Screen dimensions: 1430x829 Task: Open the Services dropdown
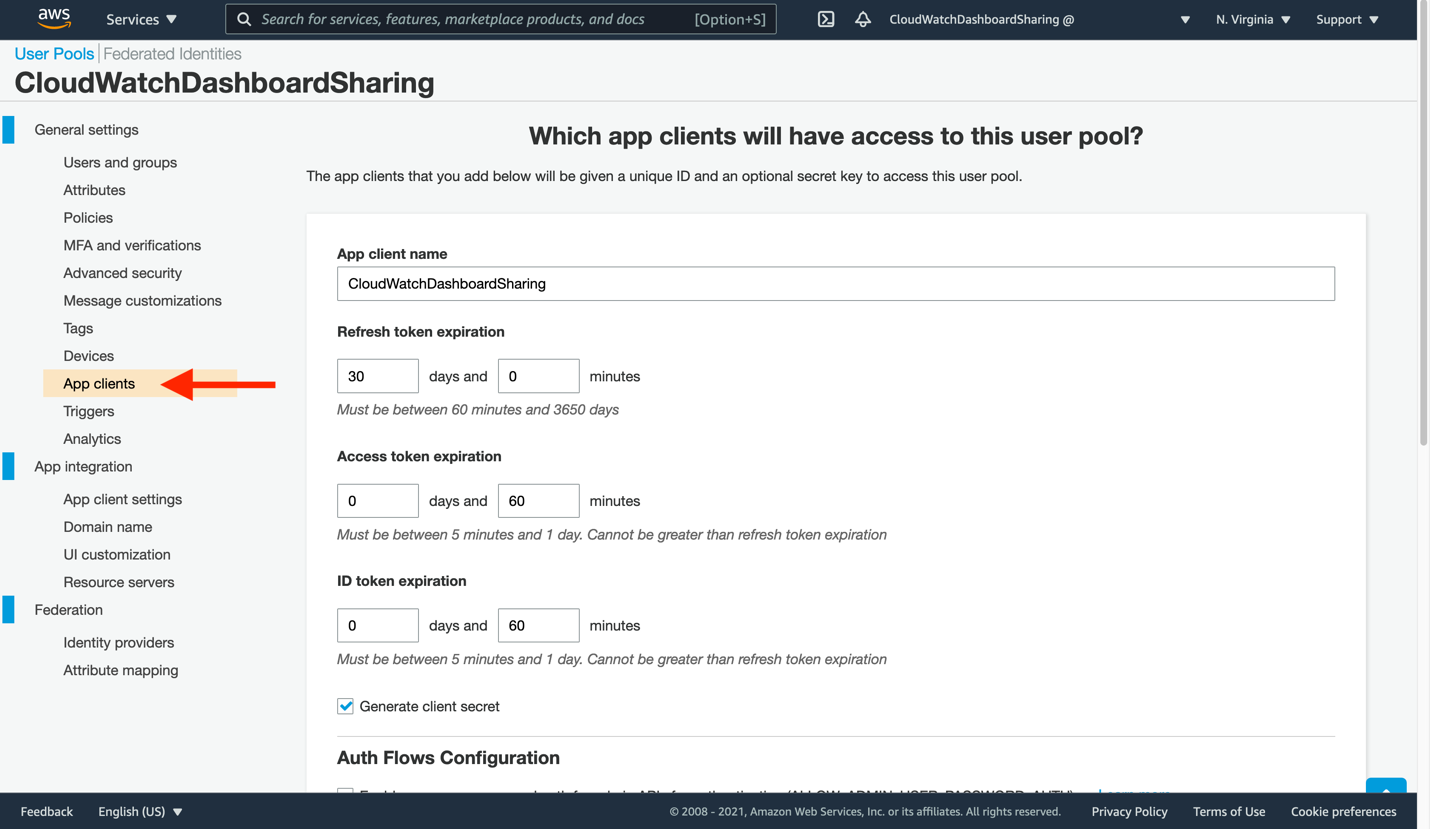tap(140, 19)
